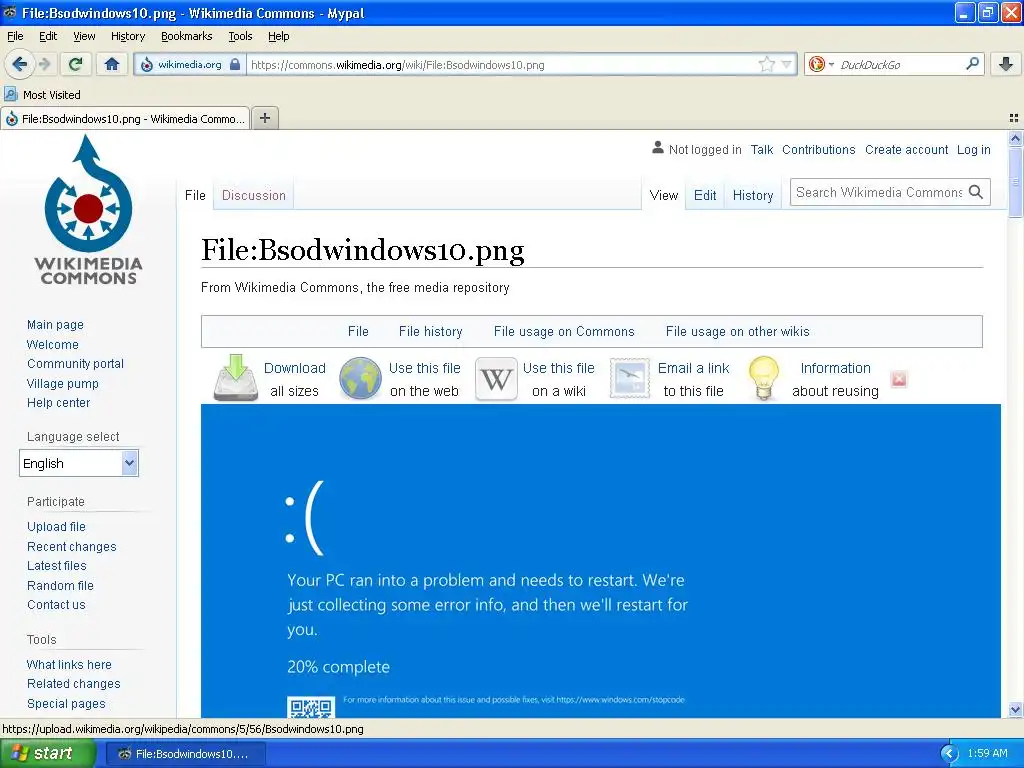Reload the page with the refresh icon

coord(76,64)
